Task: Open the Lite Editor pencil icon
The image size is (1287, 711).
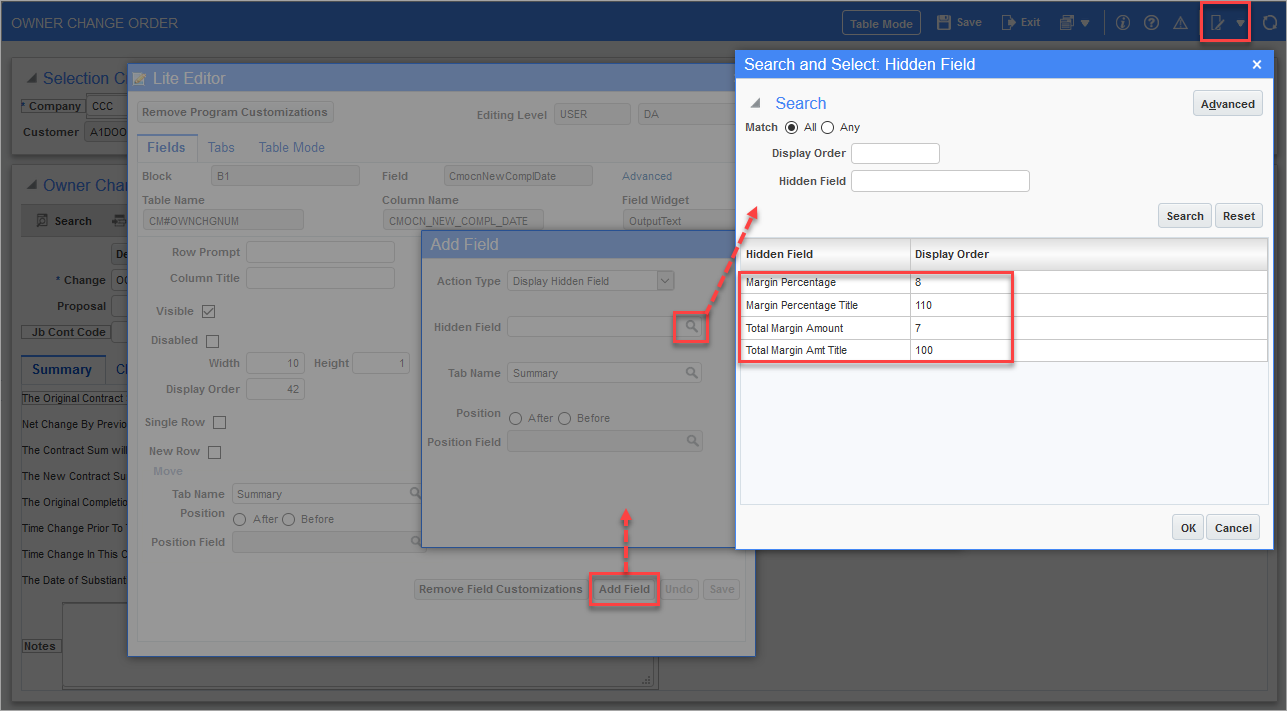Action: point(1217,21)
